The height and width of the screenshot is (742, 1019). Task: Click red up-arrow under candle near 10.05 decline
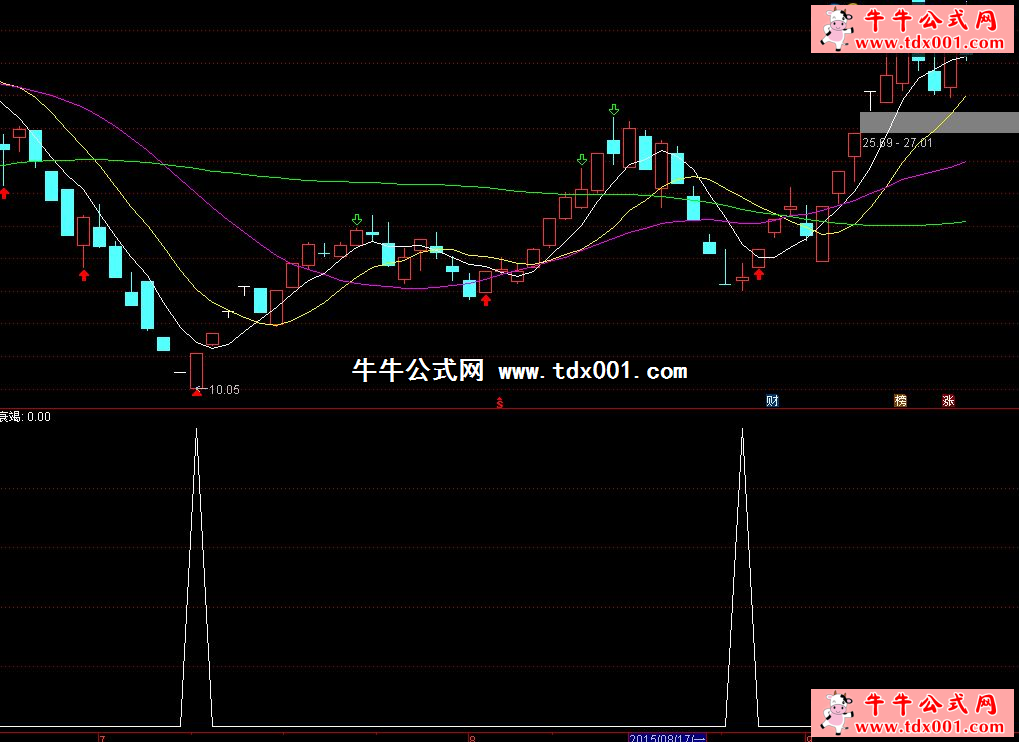pos(84,275)
